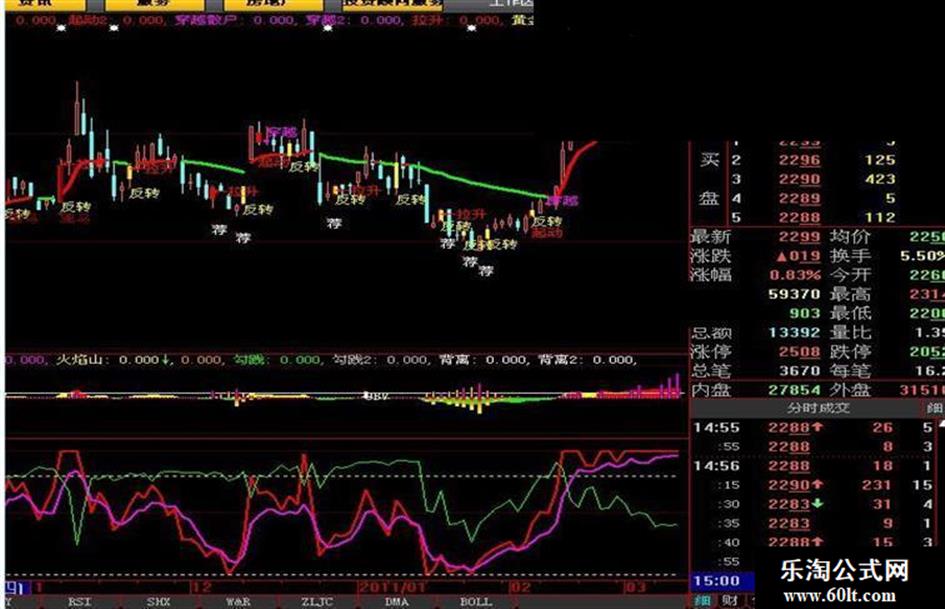The width and height of the screenshot is (945, 609).
Task: Select the 细 tab at bottom right
Action: [702, 601]
